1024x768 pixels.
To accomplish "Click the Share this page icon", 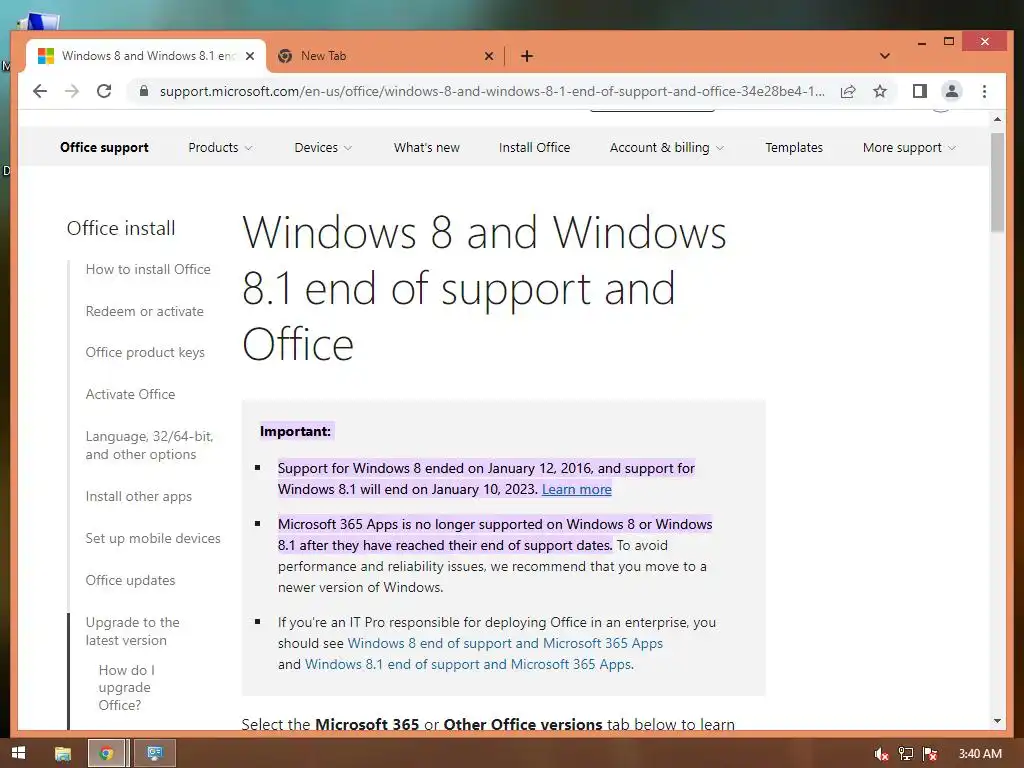I will 848,91.
